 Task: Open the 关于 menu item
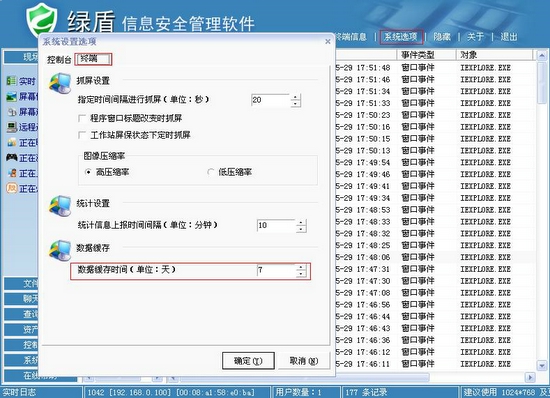click(x=475, y=36)
